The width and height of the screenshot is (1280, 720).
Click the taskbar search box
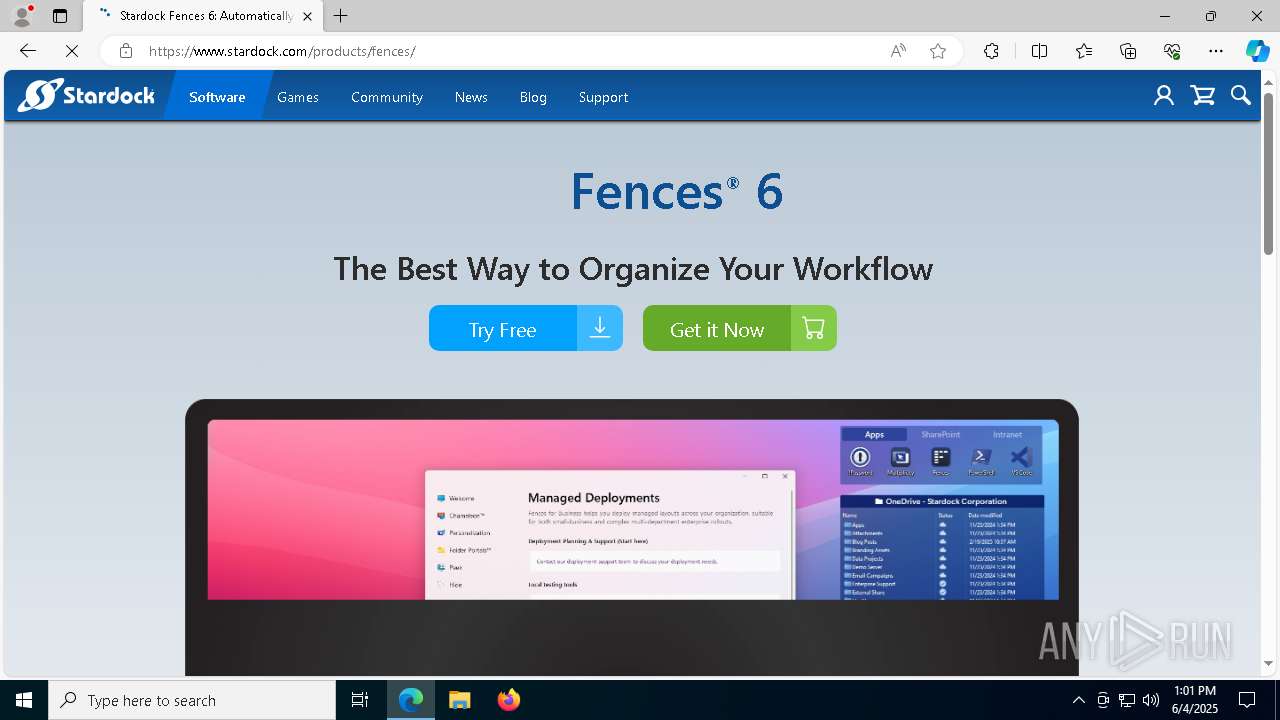tap(192, 700)
